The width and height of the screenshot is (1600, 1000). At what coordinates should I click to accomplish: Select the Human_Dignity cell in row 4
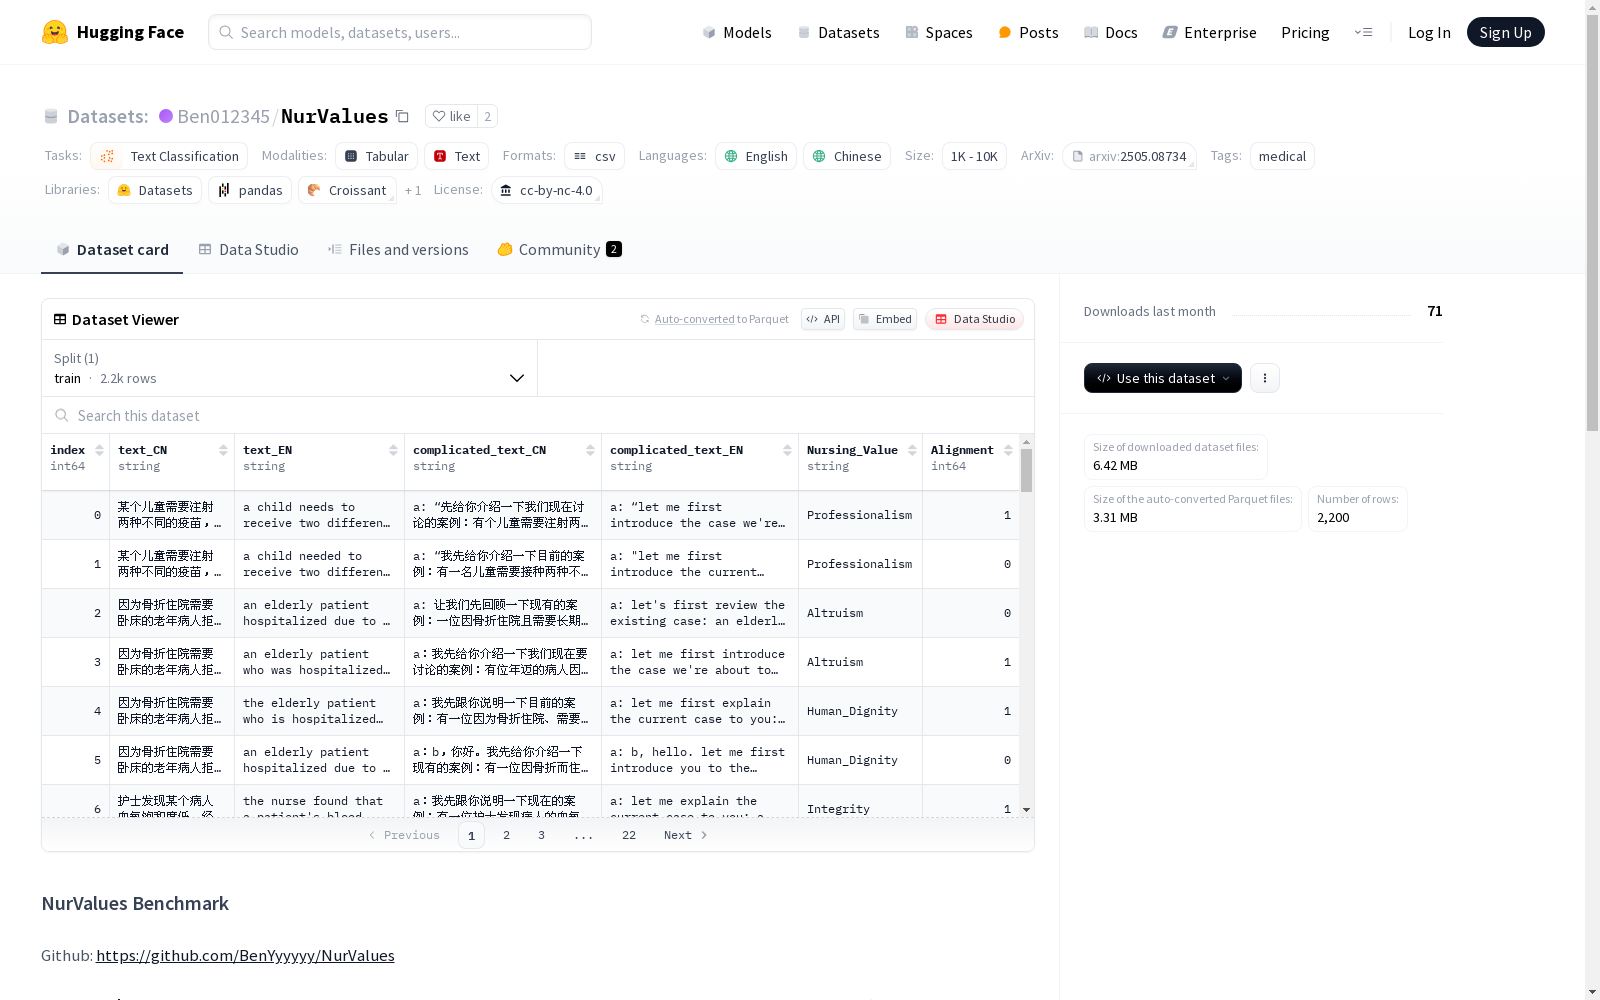860,711
